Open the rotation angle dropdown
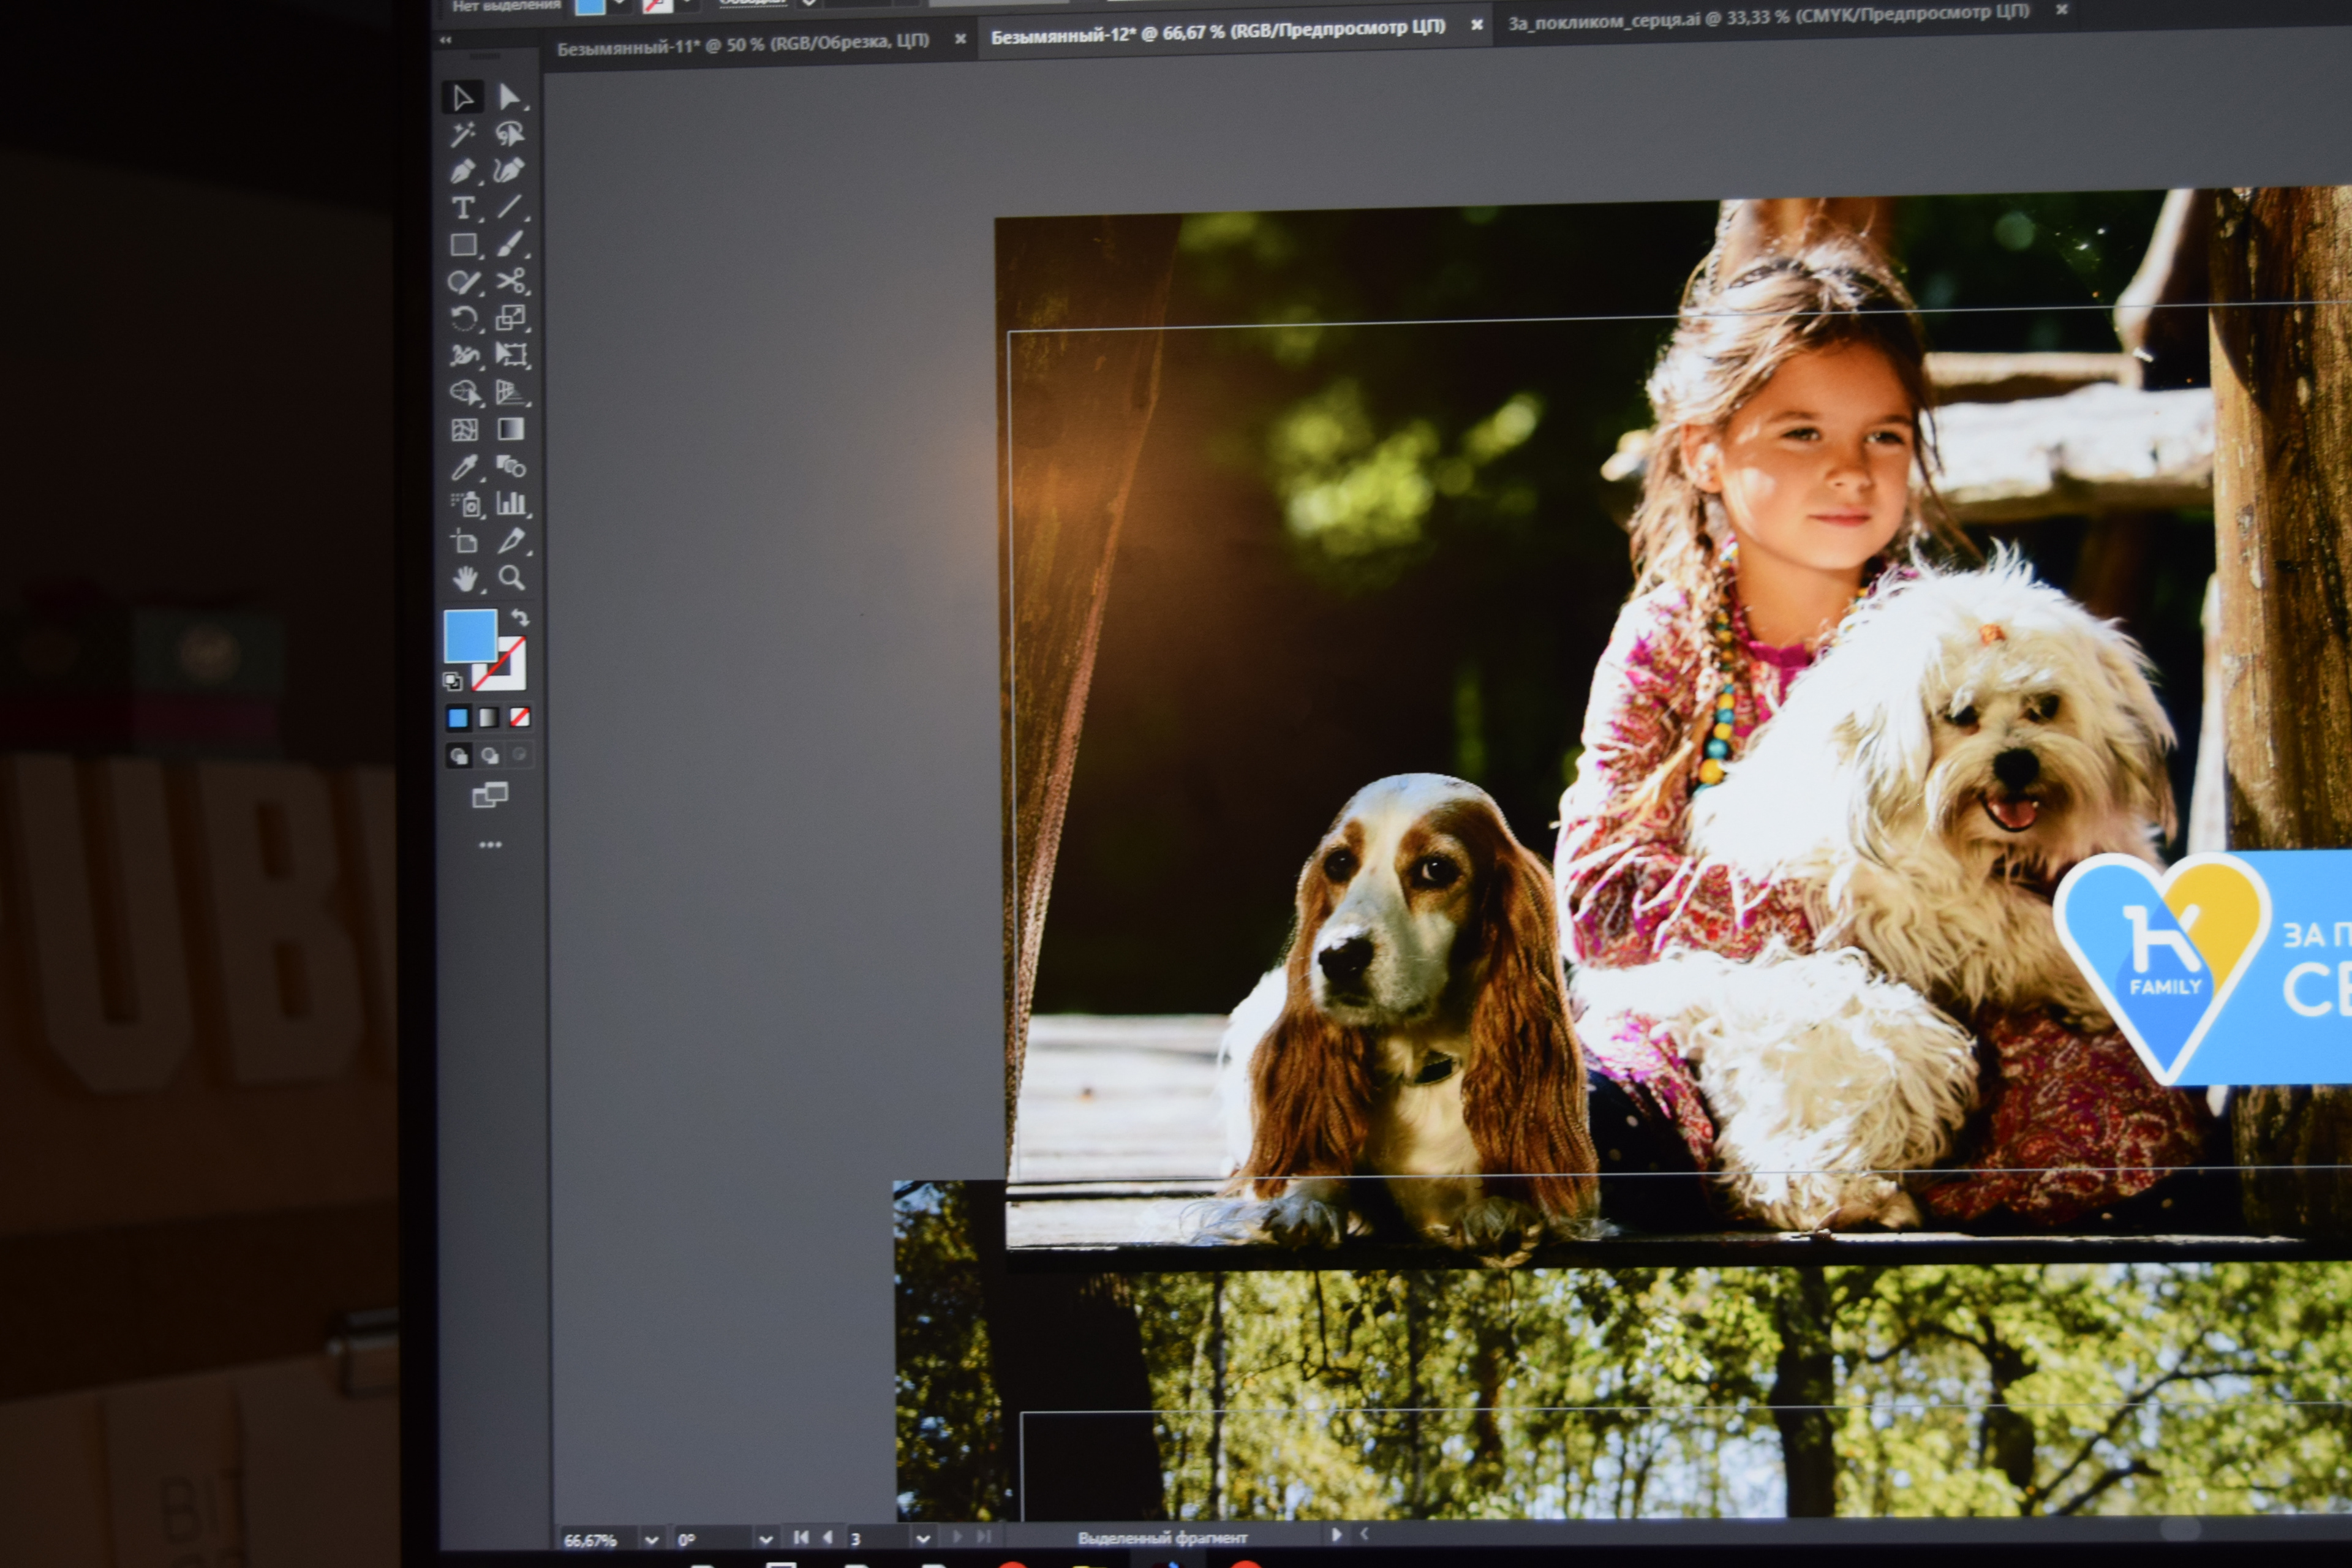 point(766,1540)
